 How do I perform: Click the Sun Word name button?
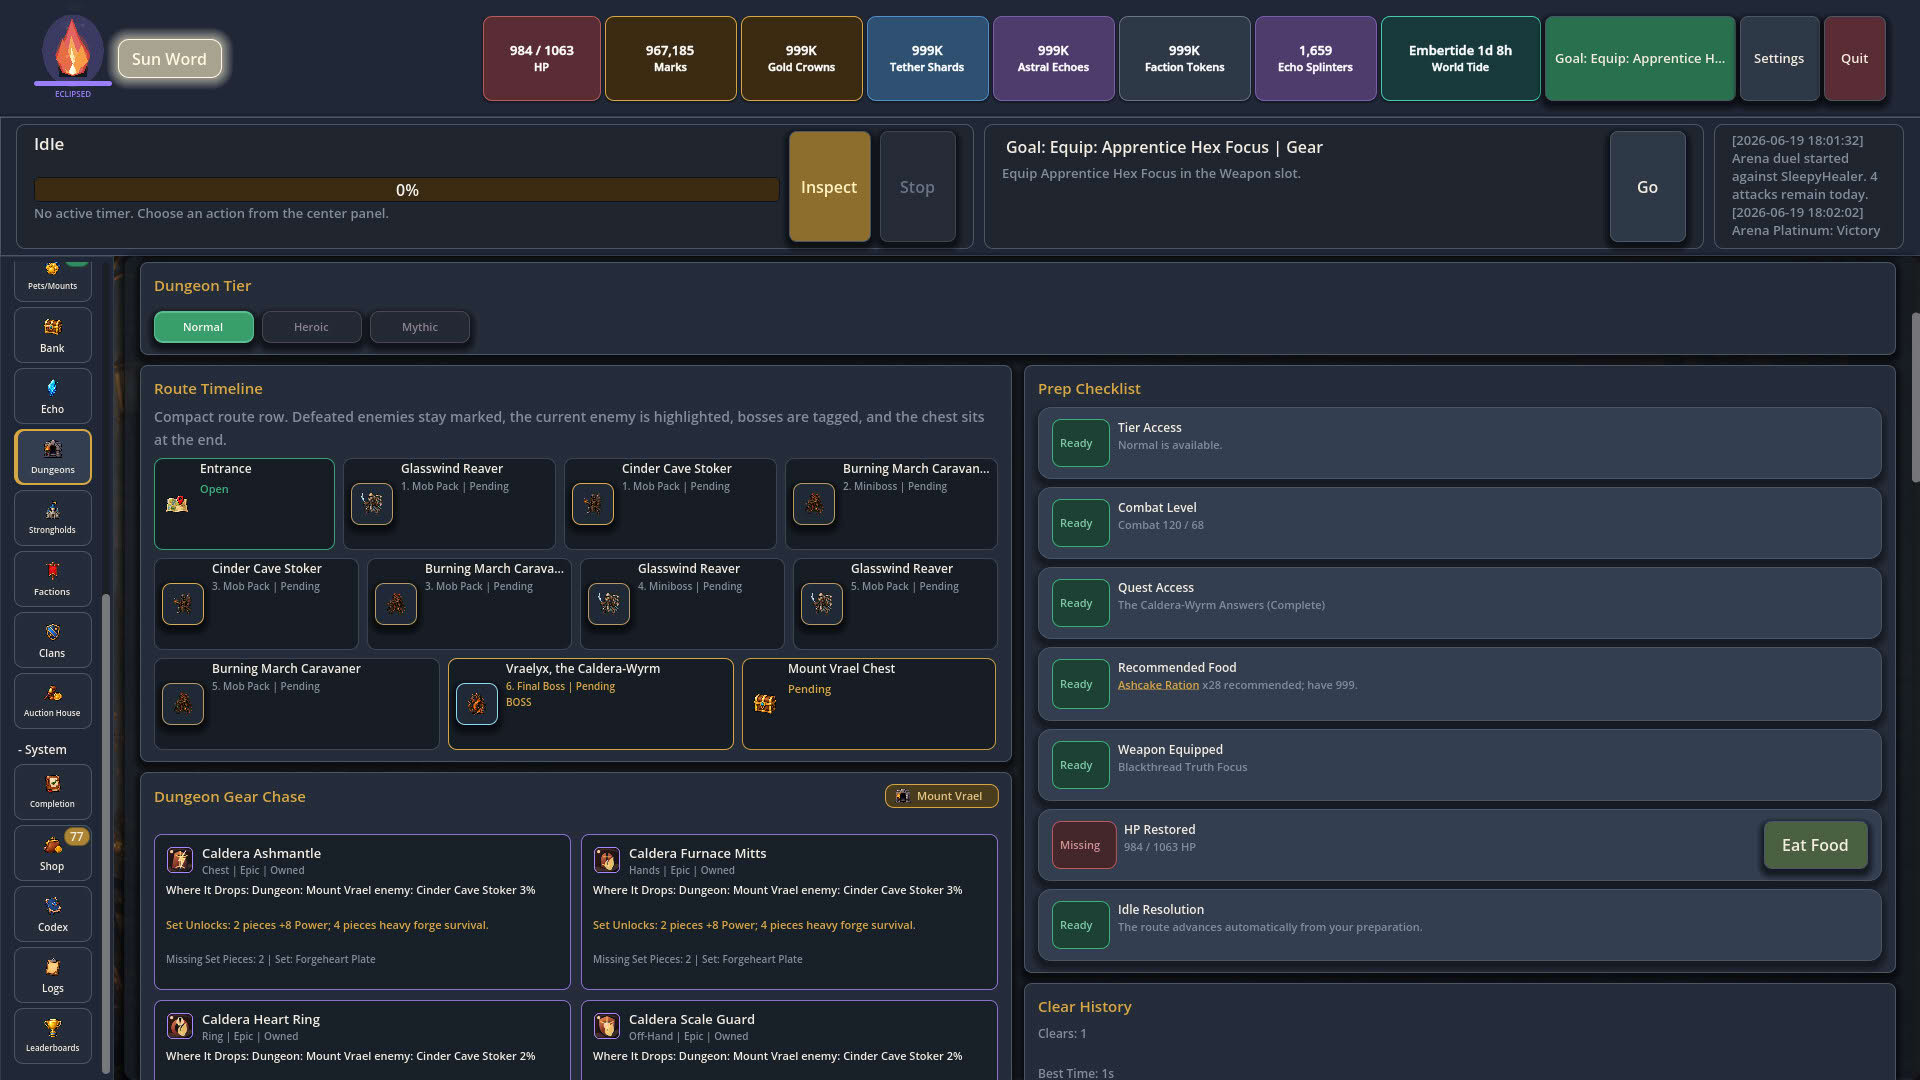tap(169, 59)
